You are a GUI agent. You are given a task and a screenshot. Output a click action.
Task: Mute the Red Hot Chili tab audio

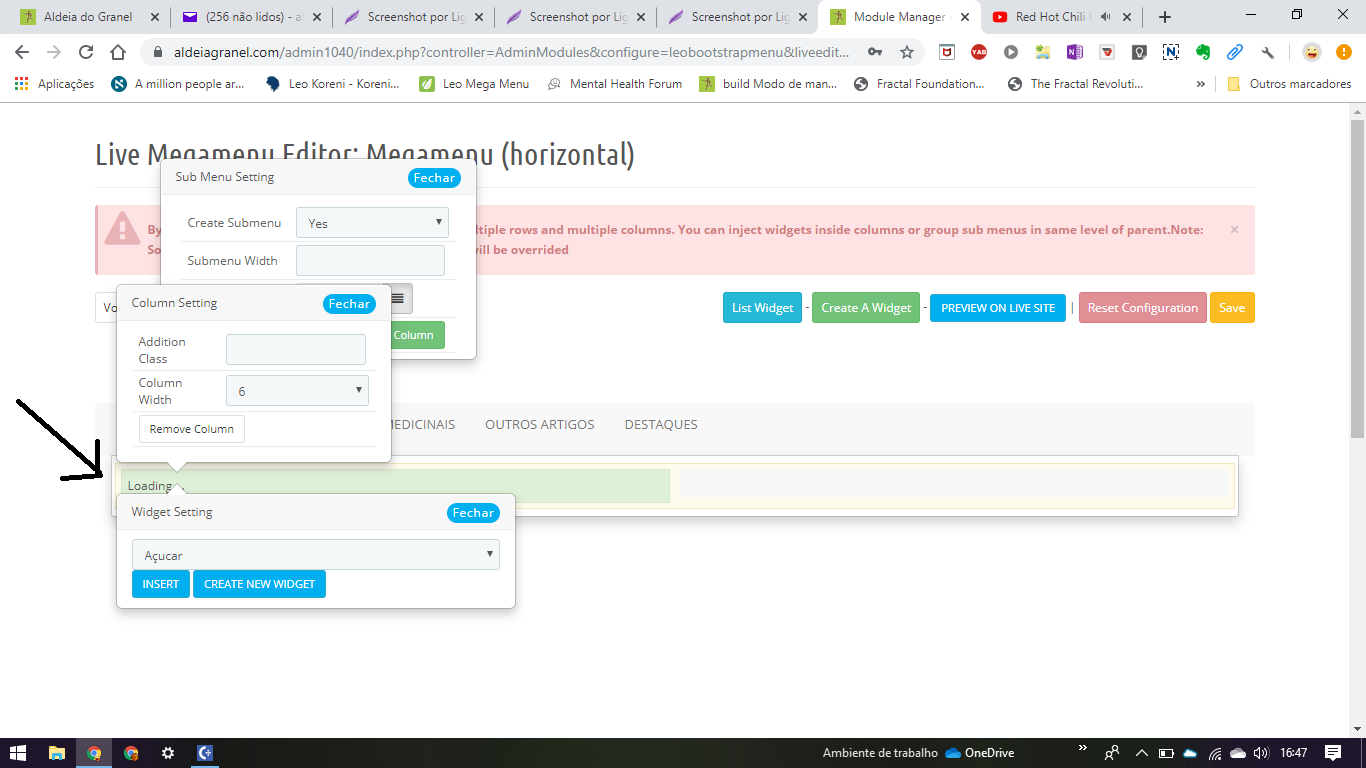[x=1106, y=17]
